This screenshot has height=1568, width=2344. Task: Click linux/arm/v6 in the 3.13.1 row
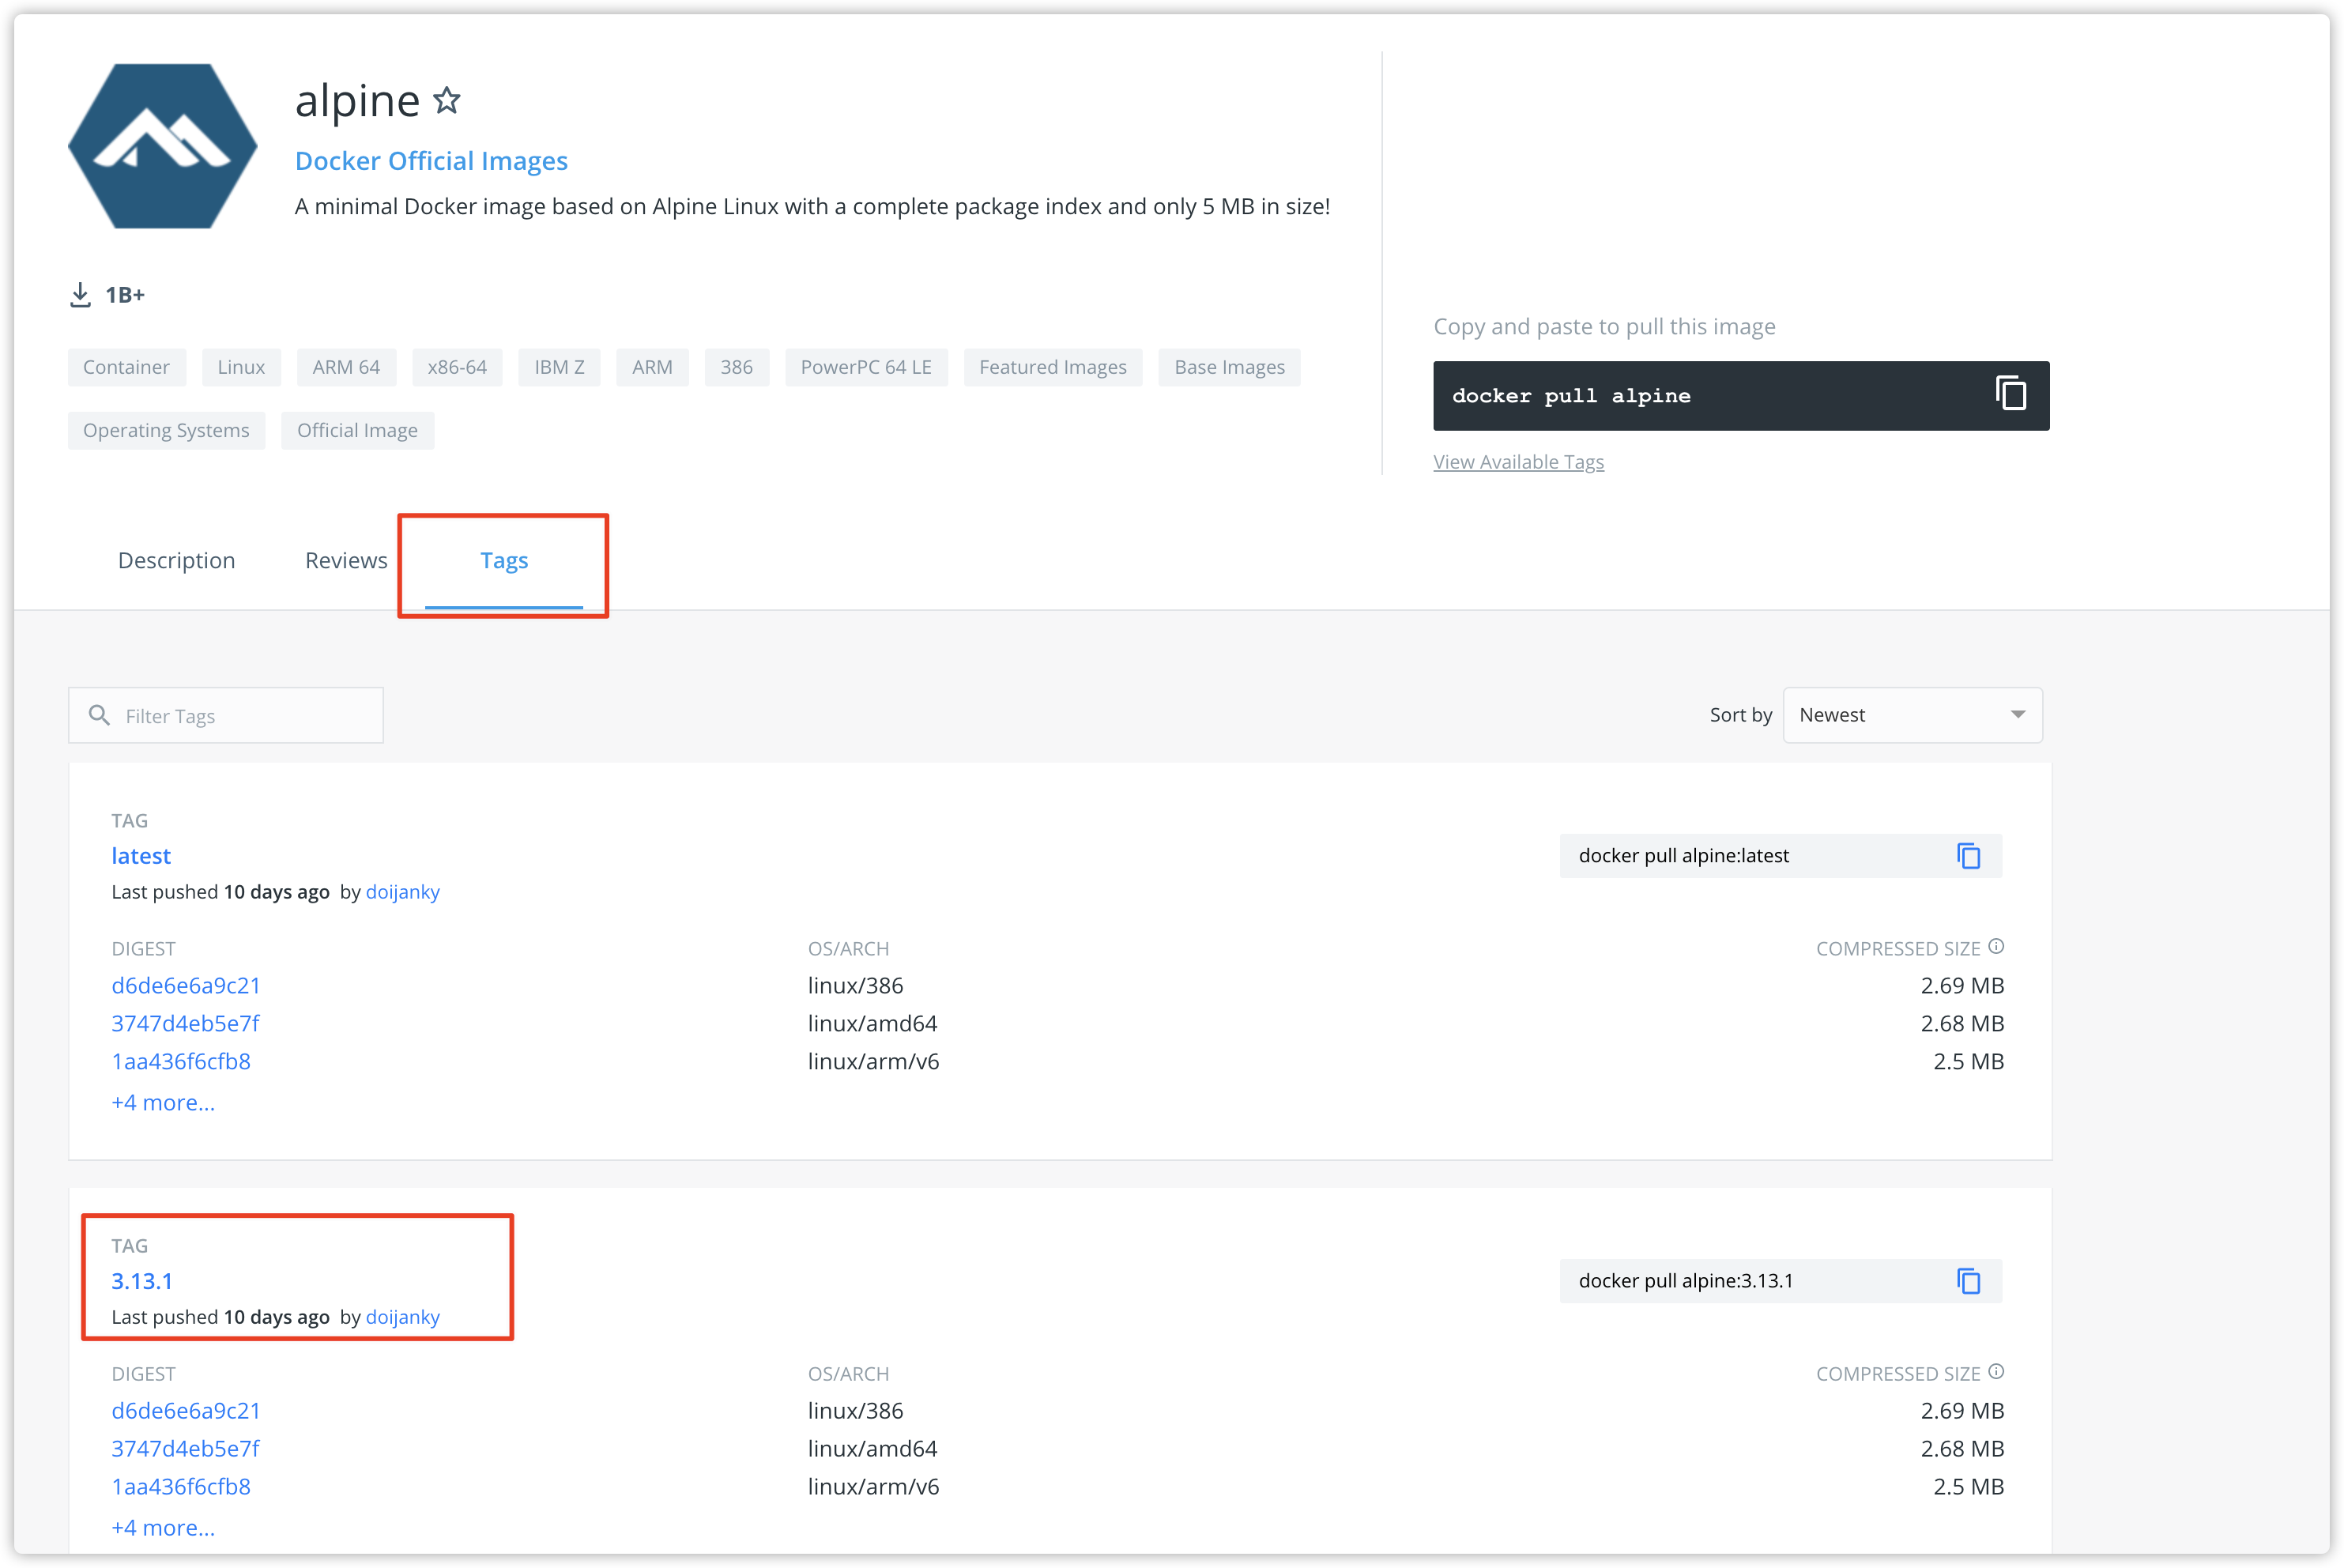pos(873,1486)
